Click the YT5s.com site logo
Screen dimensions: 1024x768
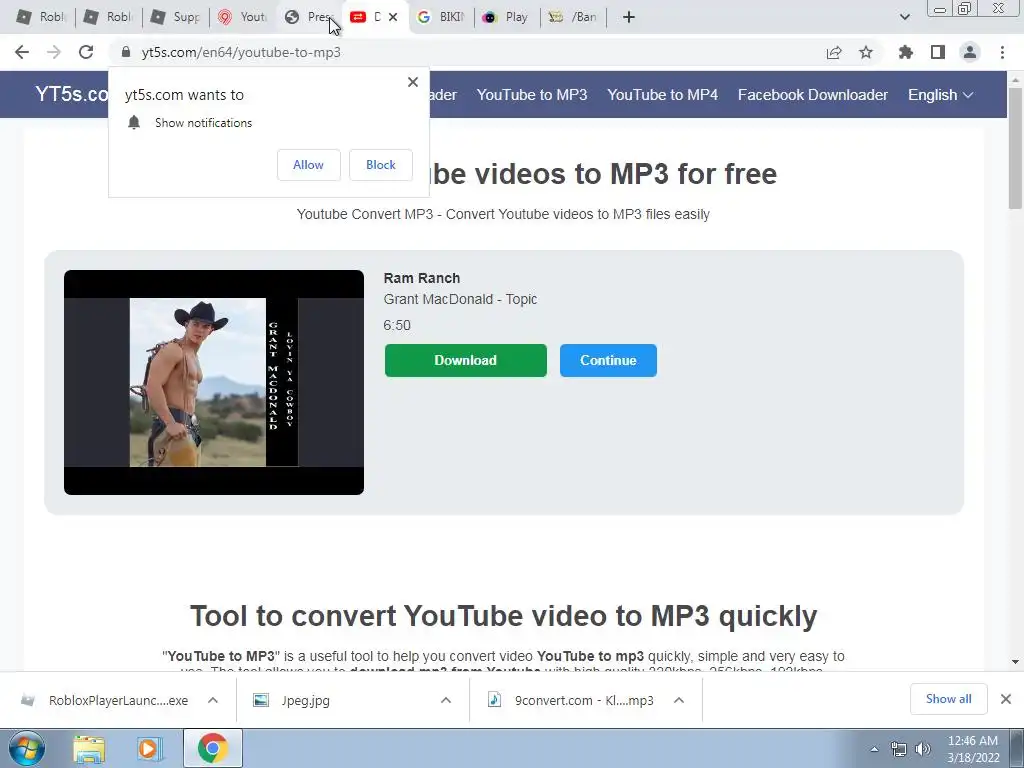72,94
